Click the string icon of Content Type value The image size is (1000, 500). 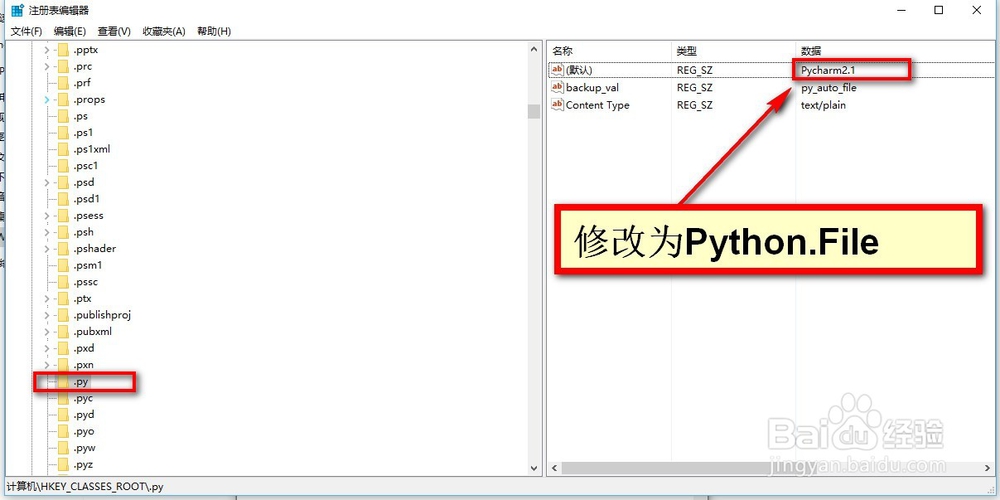pos(557,105)
